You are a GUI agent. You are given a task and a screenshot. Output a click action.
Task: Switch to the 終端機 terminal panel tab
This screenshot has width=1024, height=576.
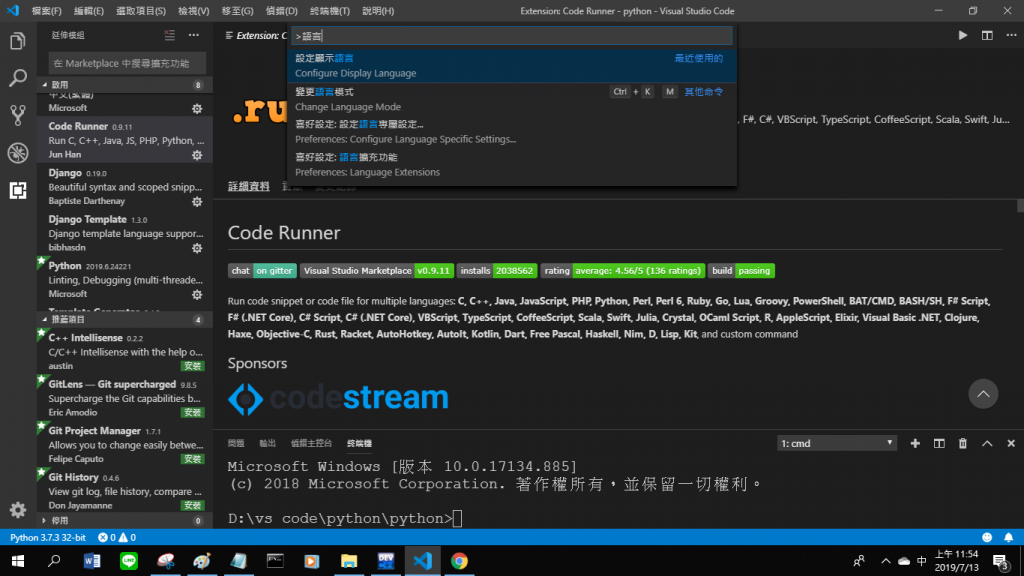coord(359,443)
